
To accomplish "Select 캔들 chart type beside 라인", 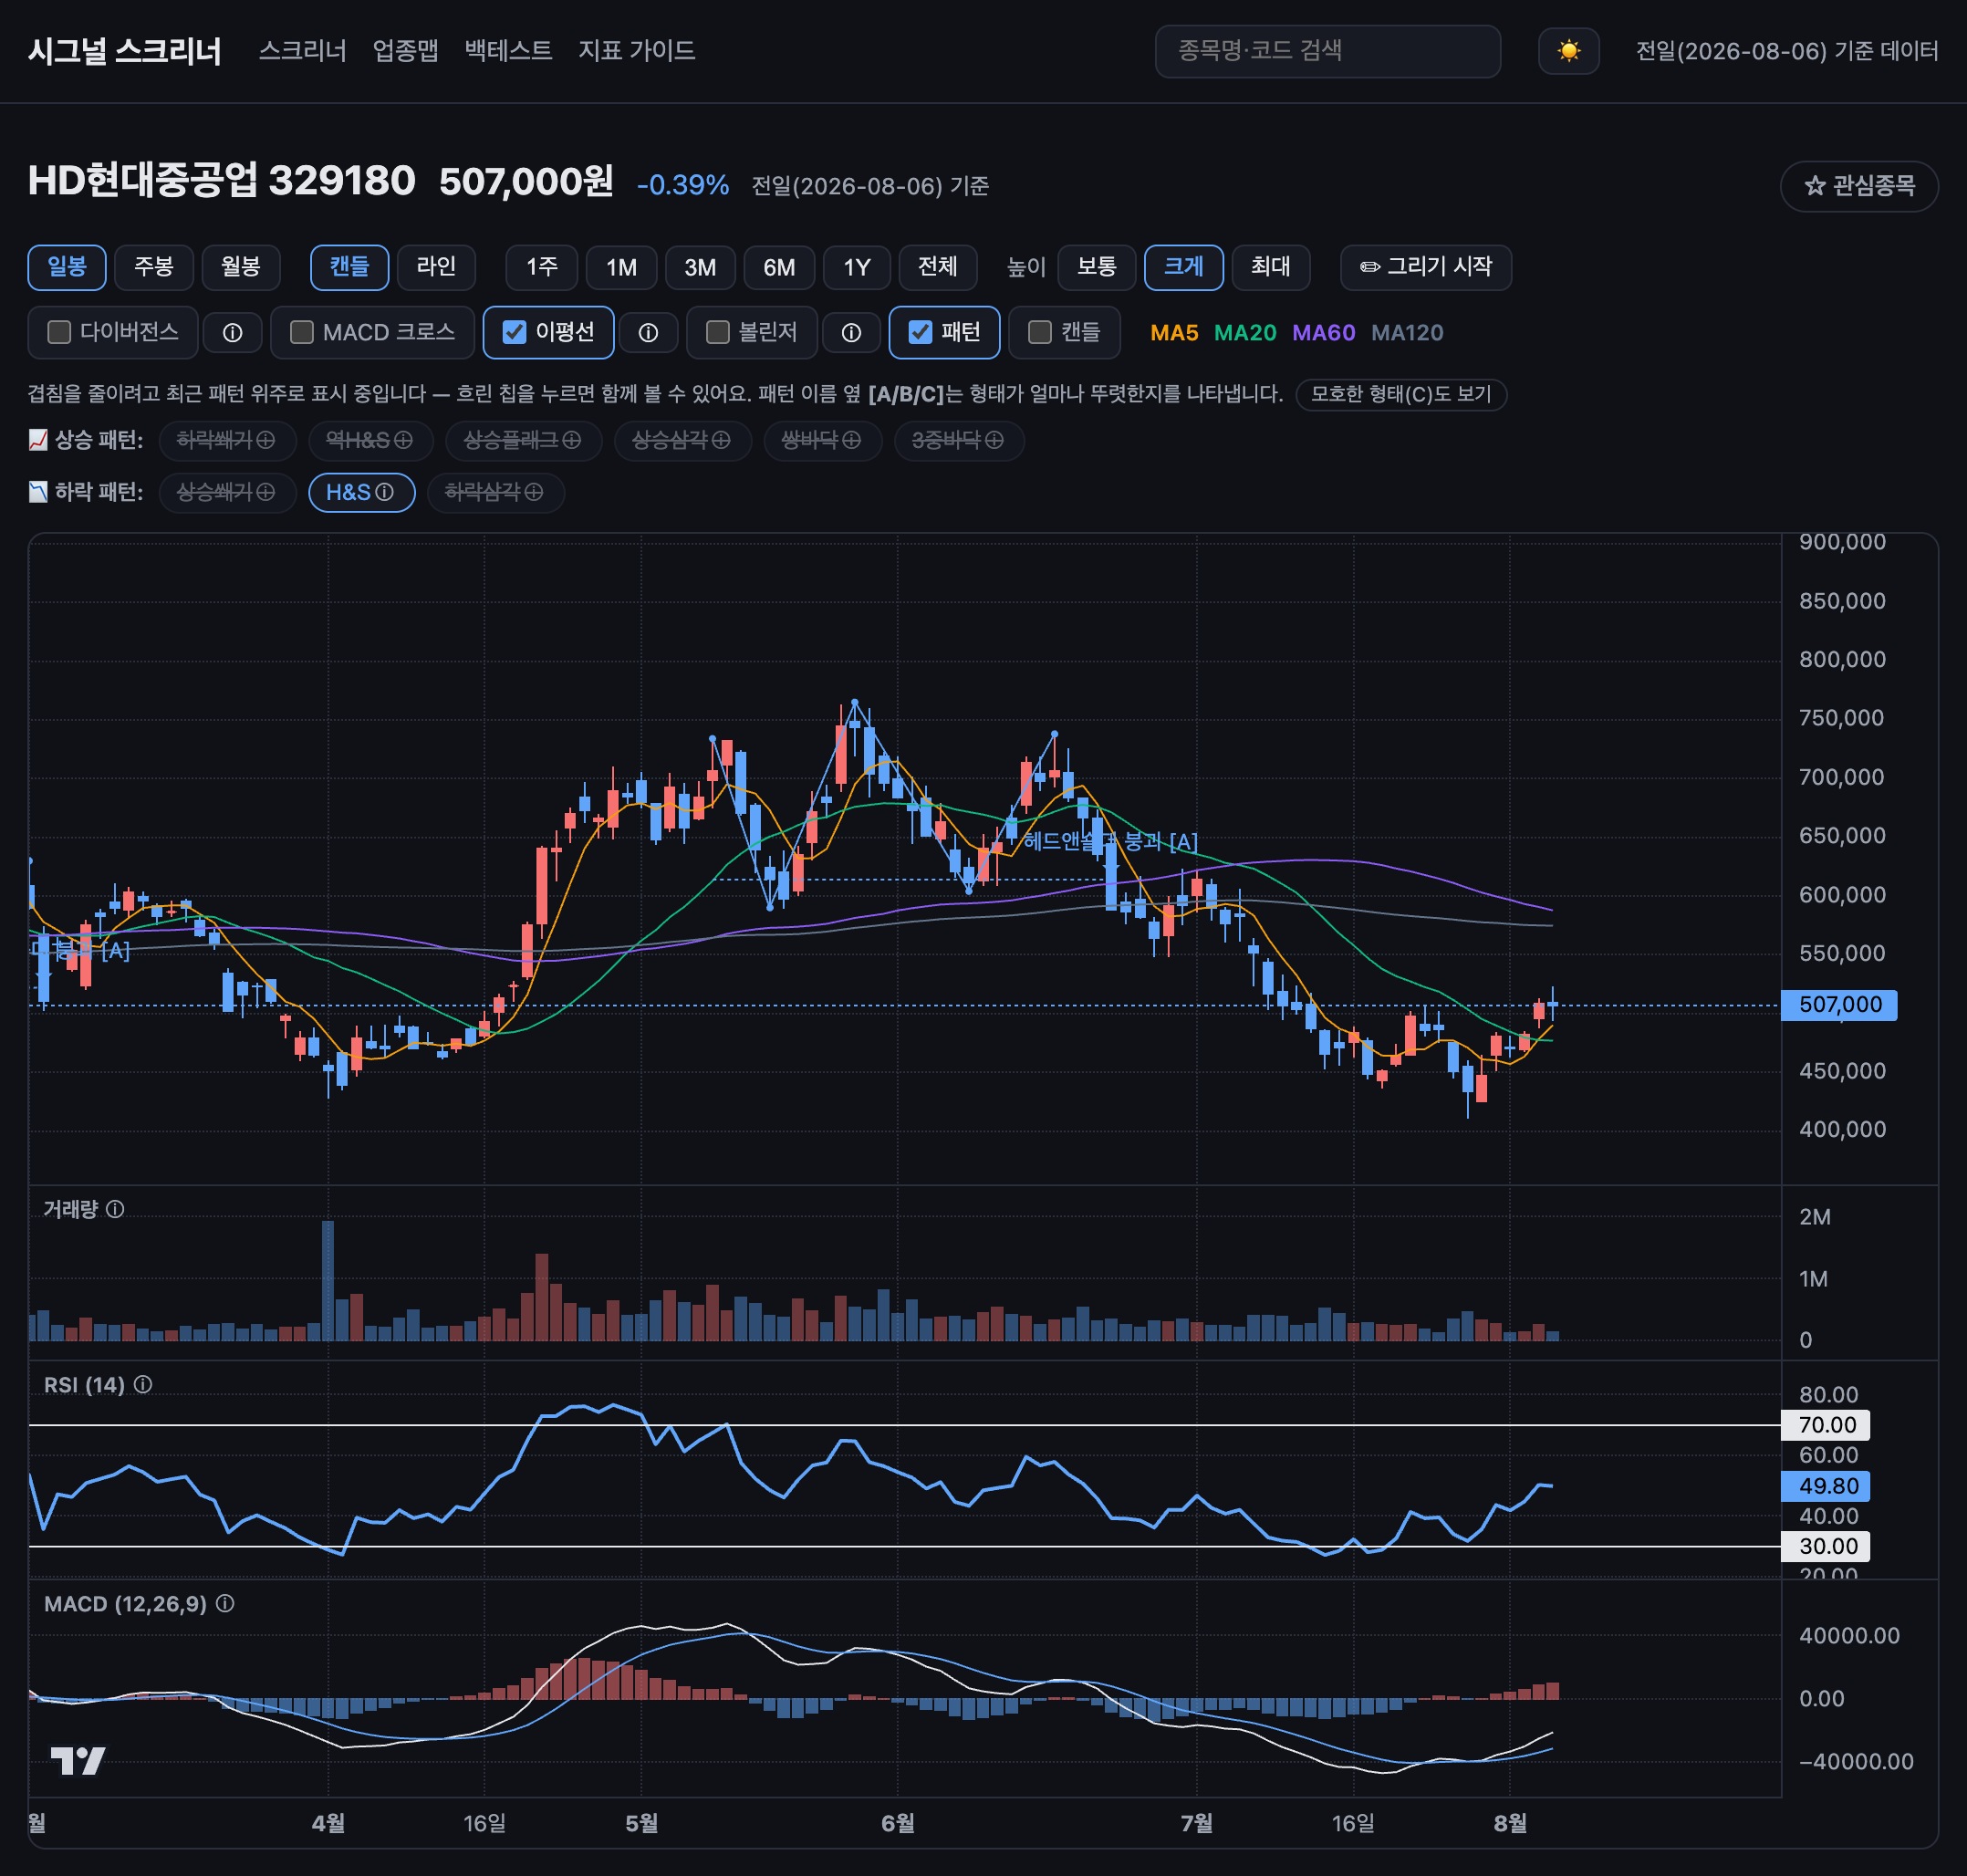I will coord(349,267).
